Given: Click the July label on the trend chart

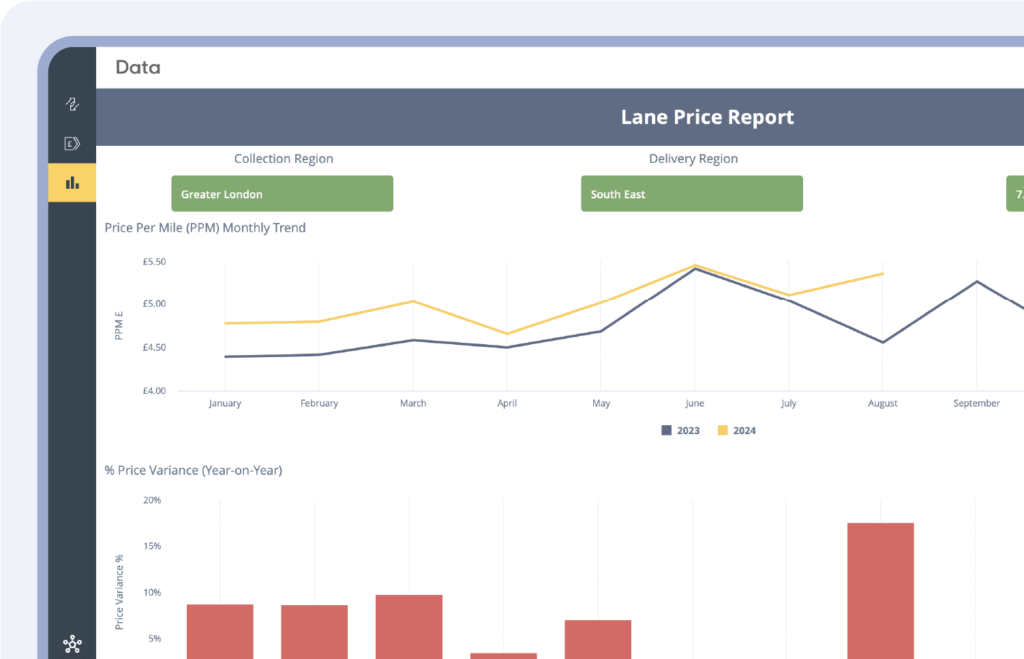Looking at the screenshot, I should click(788, 403).
